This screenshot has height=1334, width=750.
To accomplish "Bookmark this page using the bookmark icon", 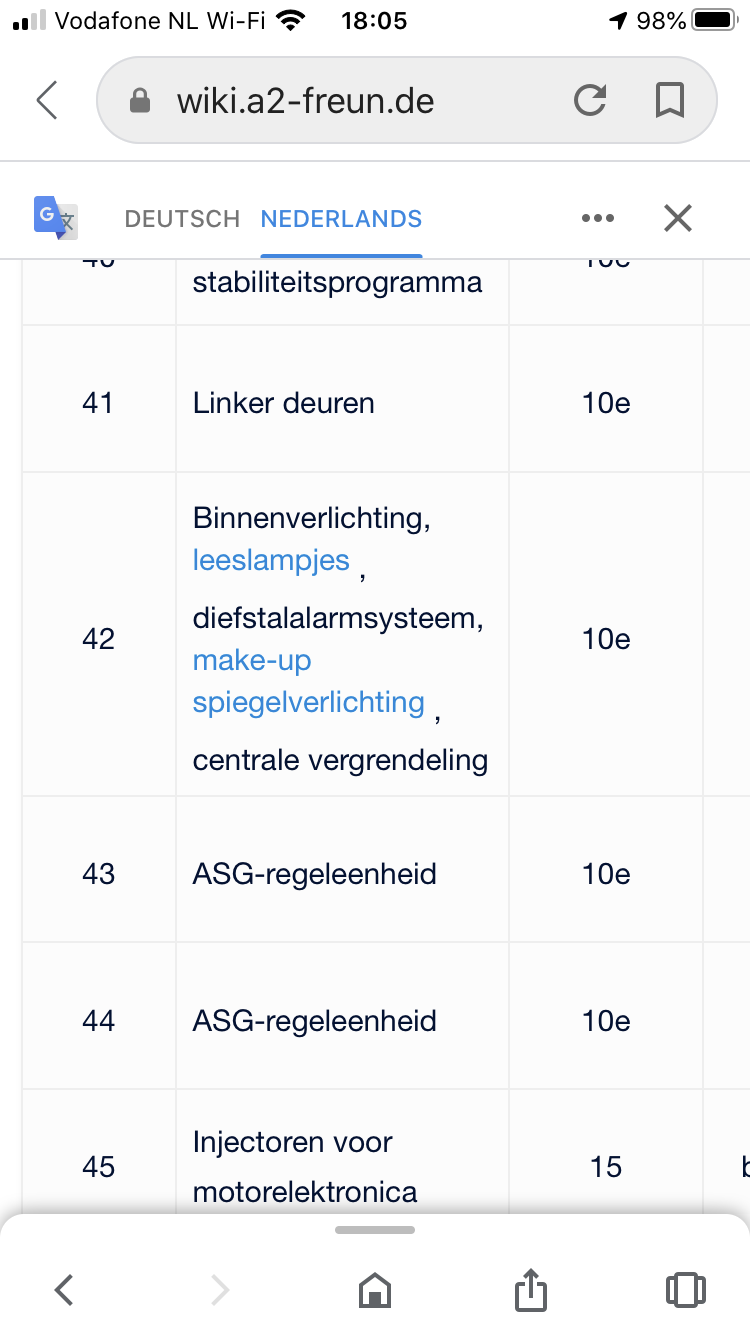I will (x=669, y=100).
